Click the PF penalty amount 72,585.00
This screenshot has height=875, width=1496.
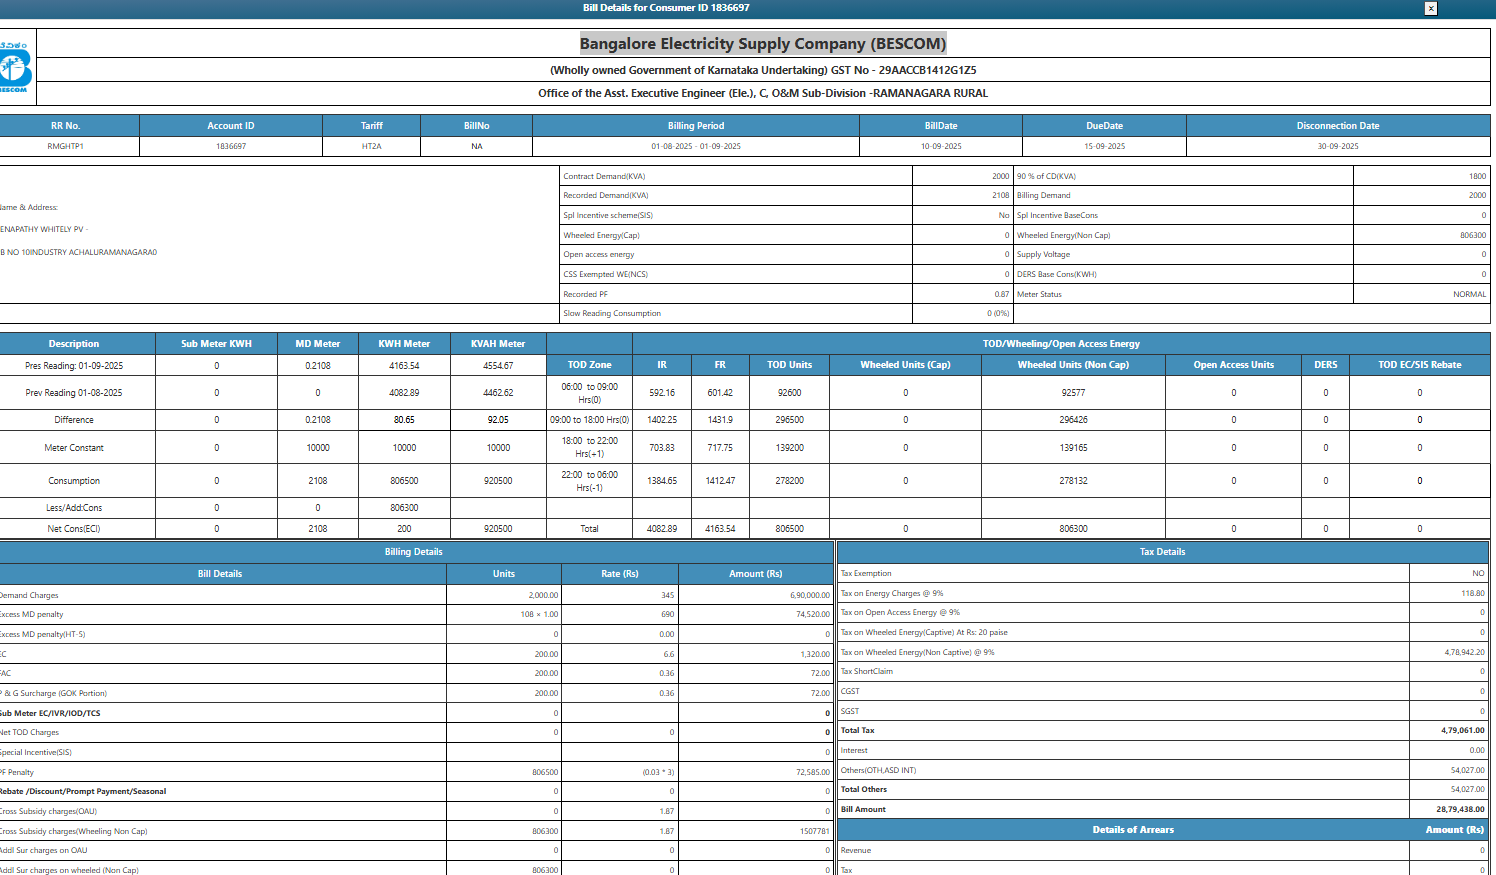813,773
